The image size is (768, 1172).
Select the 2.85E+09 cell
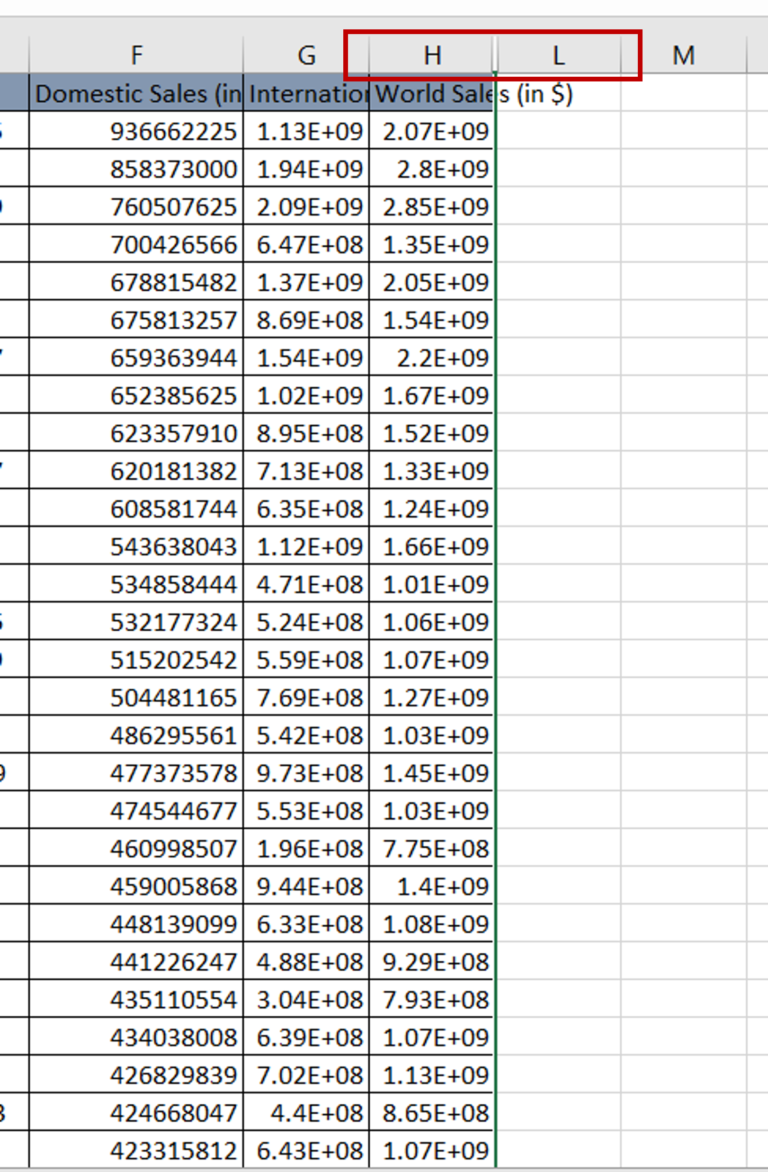click(432, 206)
